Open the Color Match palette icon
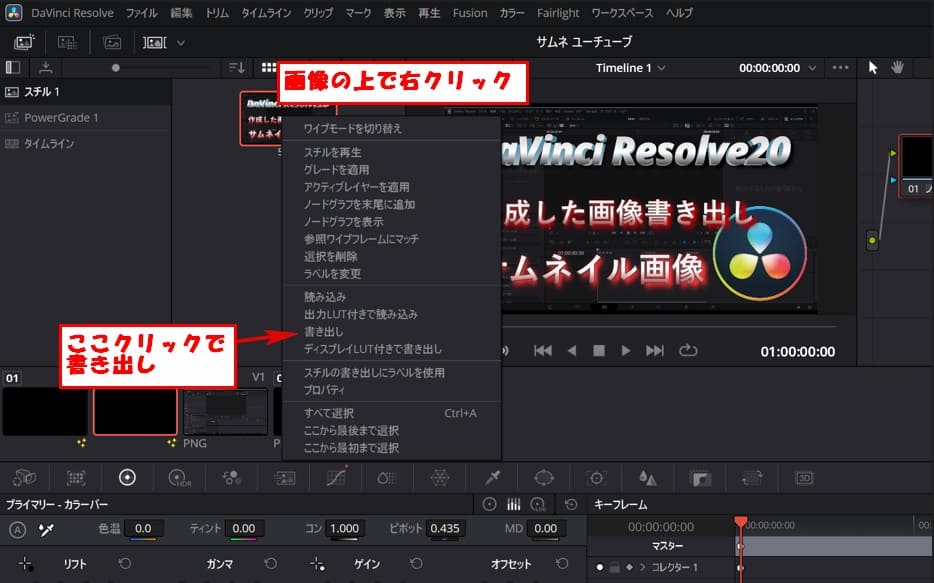This screenshot has height=583, width=934. (x=76, y=478)
